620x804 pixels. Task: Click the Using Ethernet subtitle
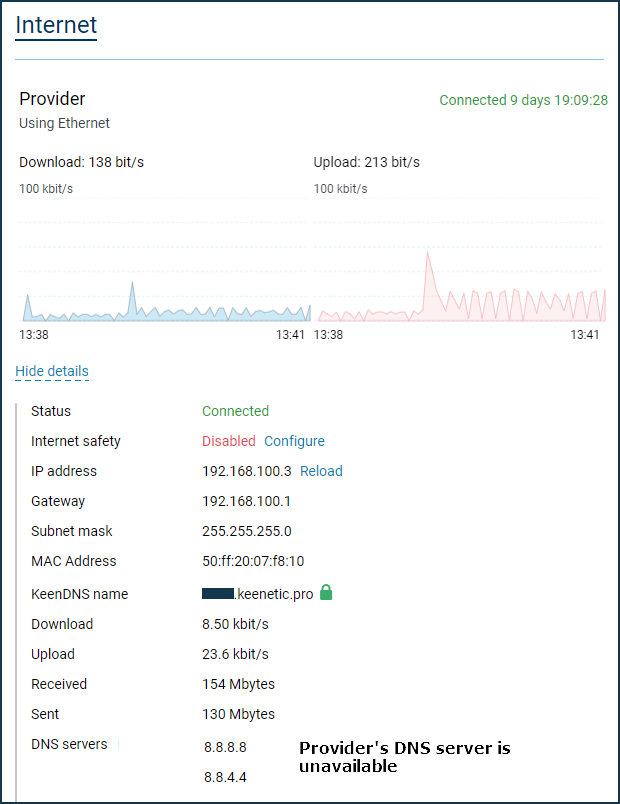[65, 123]
